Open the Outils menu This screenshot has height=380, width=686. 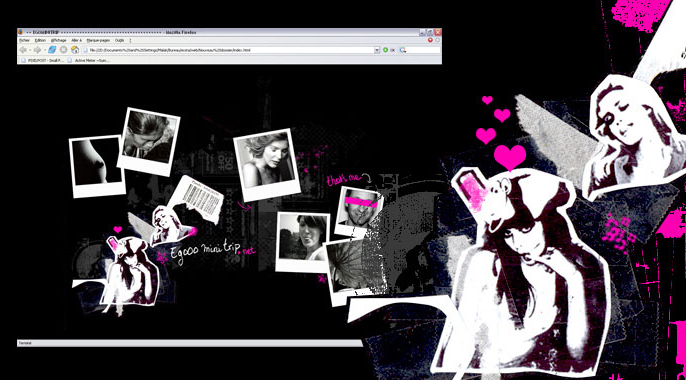point(119,40)
